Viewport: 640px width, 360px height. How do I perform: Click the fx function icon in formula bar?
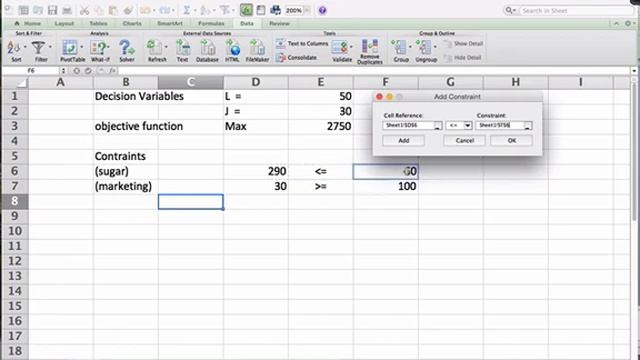(113, 71)
